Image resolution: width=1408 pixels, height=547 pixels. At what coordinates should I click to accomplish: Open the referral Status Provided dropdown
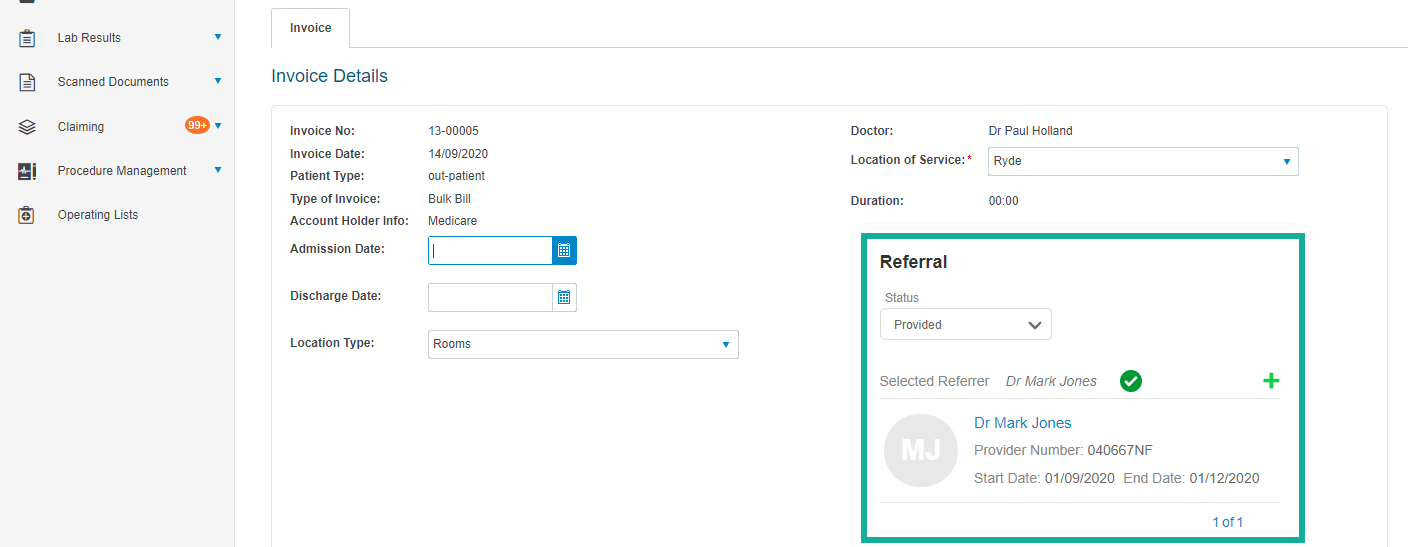(966, 324)
